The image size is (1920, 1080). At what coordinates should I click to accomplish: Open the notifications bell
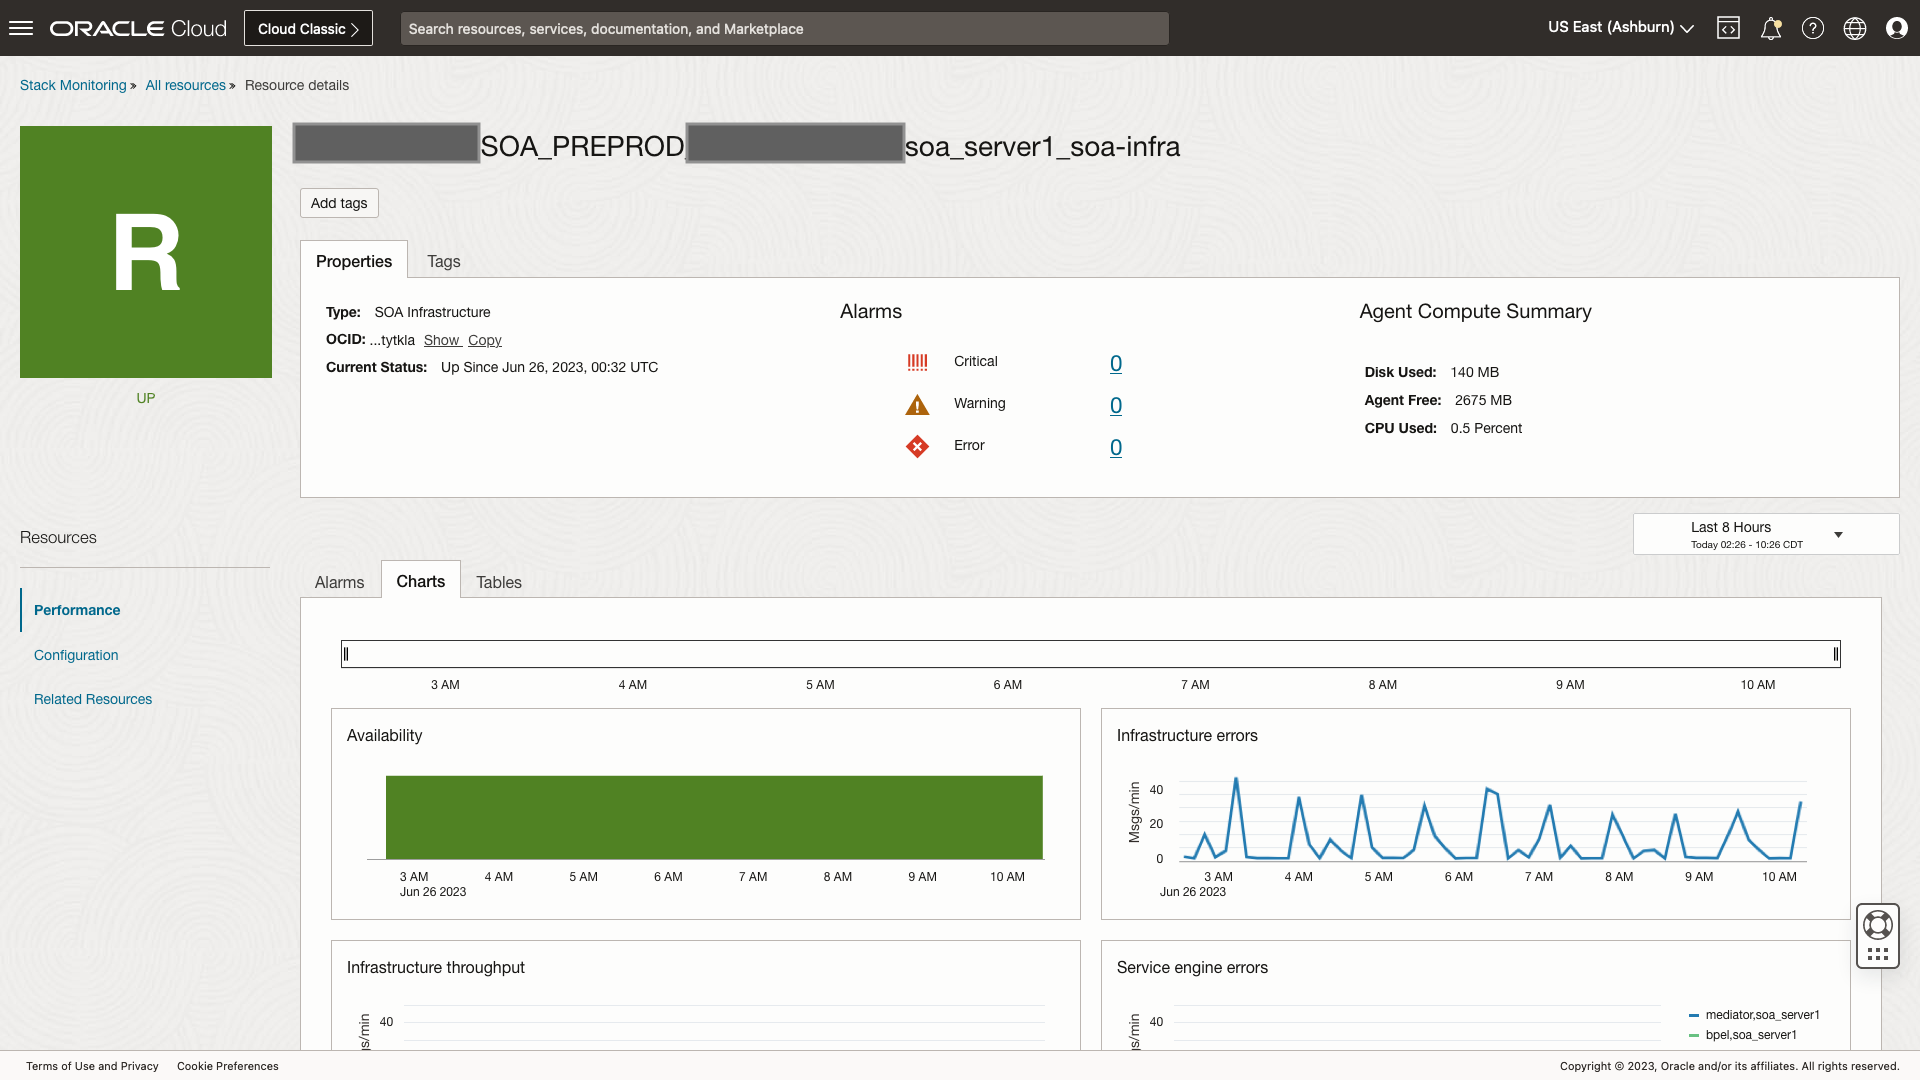point(1771,28)
